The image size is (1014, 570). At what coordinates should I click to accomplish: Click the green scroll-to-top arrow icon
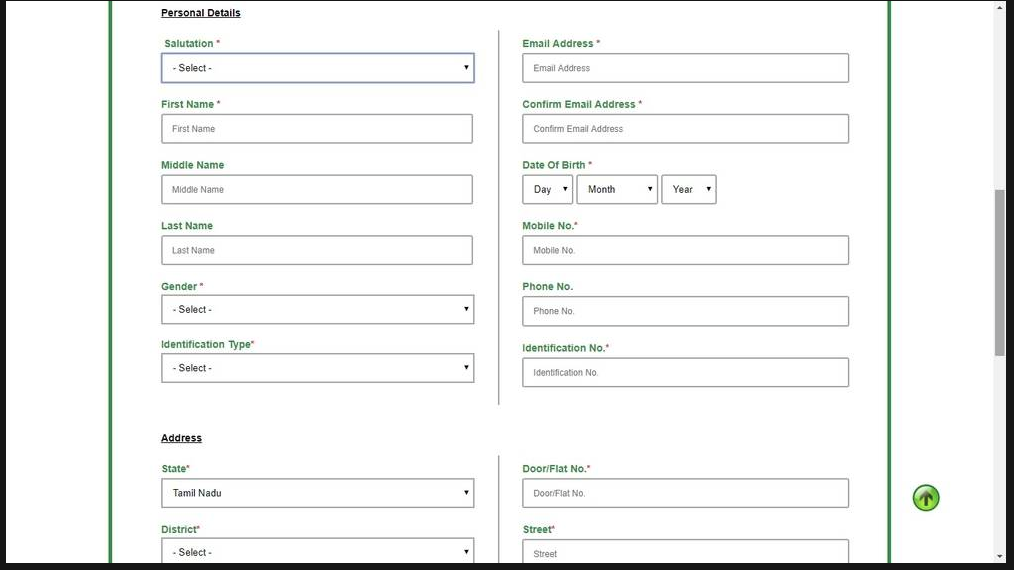pyautogui.click(x=926, y=498)
